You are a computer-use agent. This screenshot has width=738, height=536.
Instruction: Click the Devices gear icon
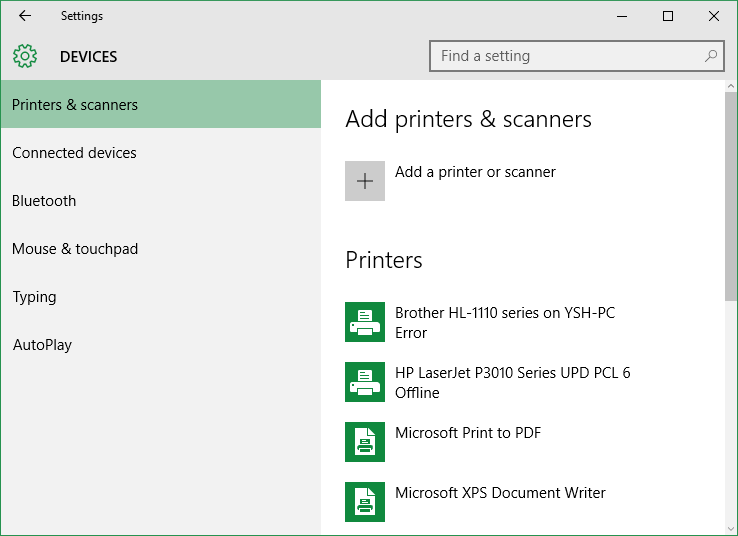tap(25, 56)
